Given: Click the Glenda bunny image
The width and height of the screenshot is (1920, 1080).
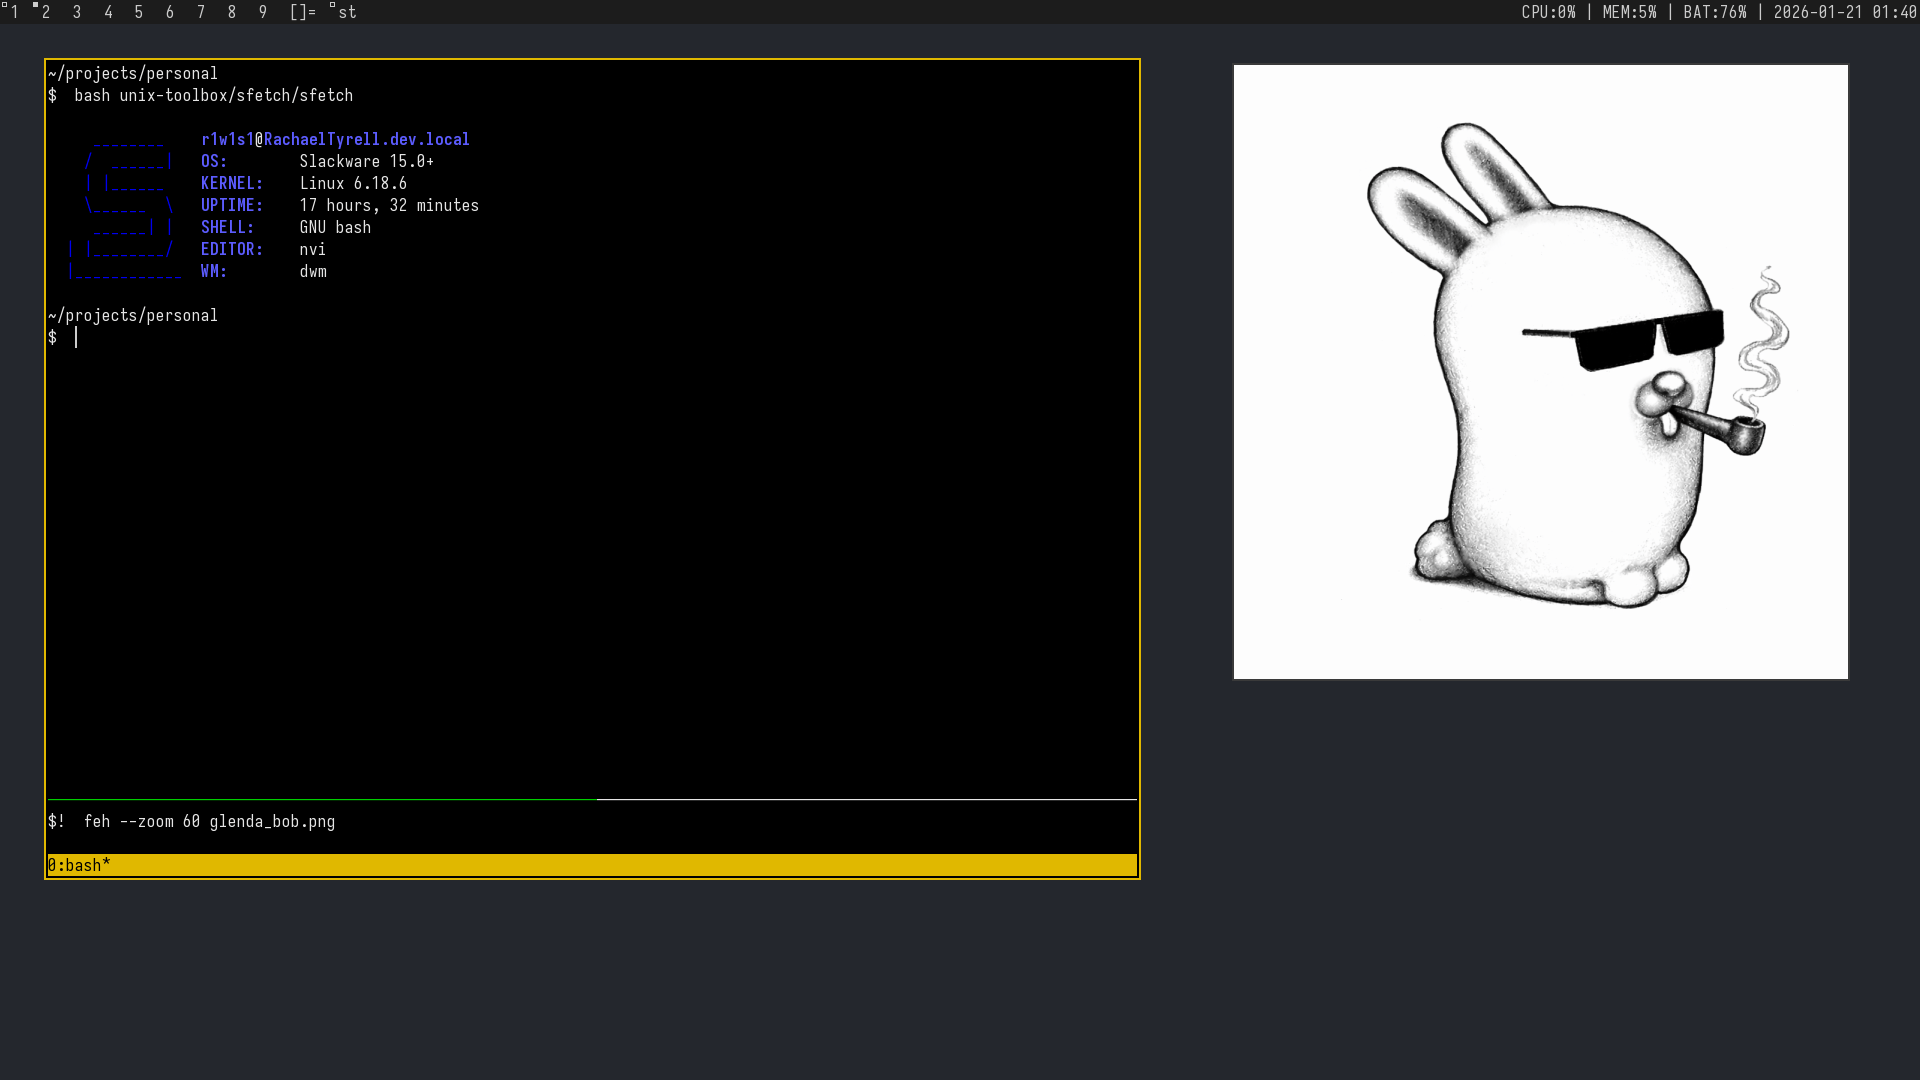Looking at the screenshot, I should coord(1540,372).
